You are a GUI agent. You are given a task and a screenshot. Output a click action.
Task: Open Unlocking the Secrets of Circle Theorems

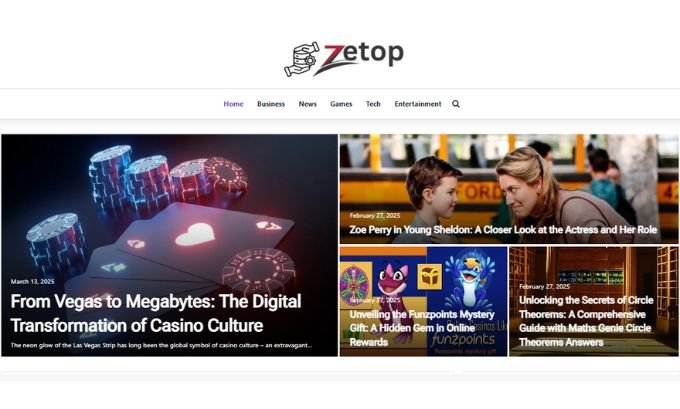click(586, 321)
